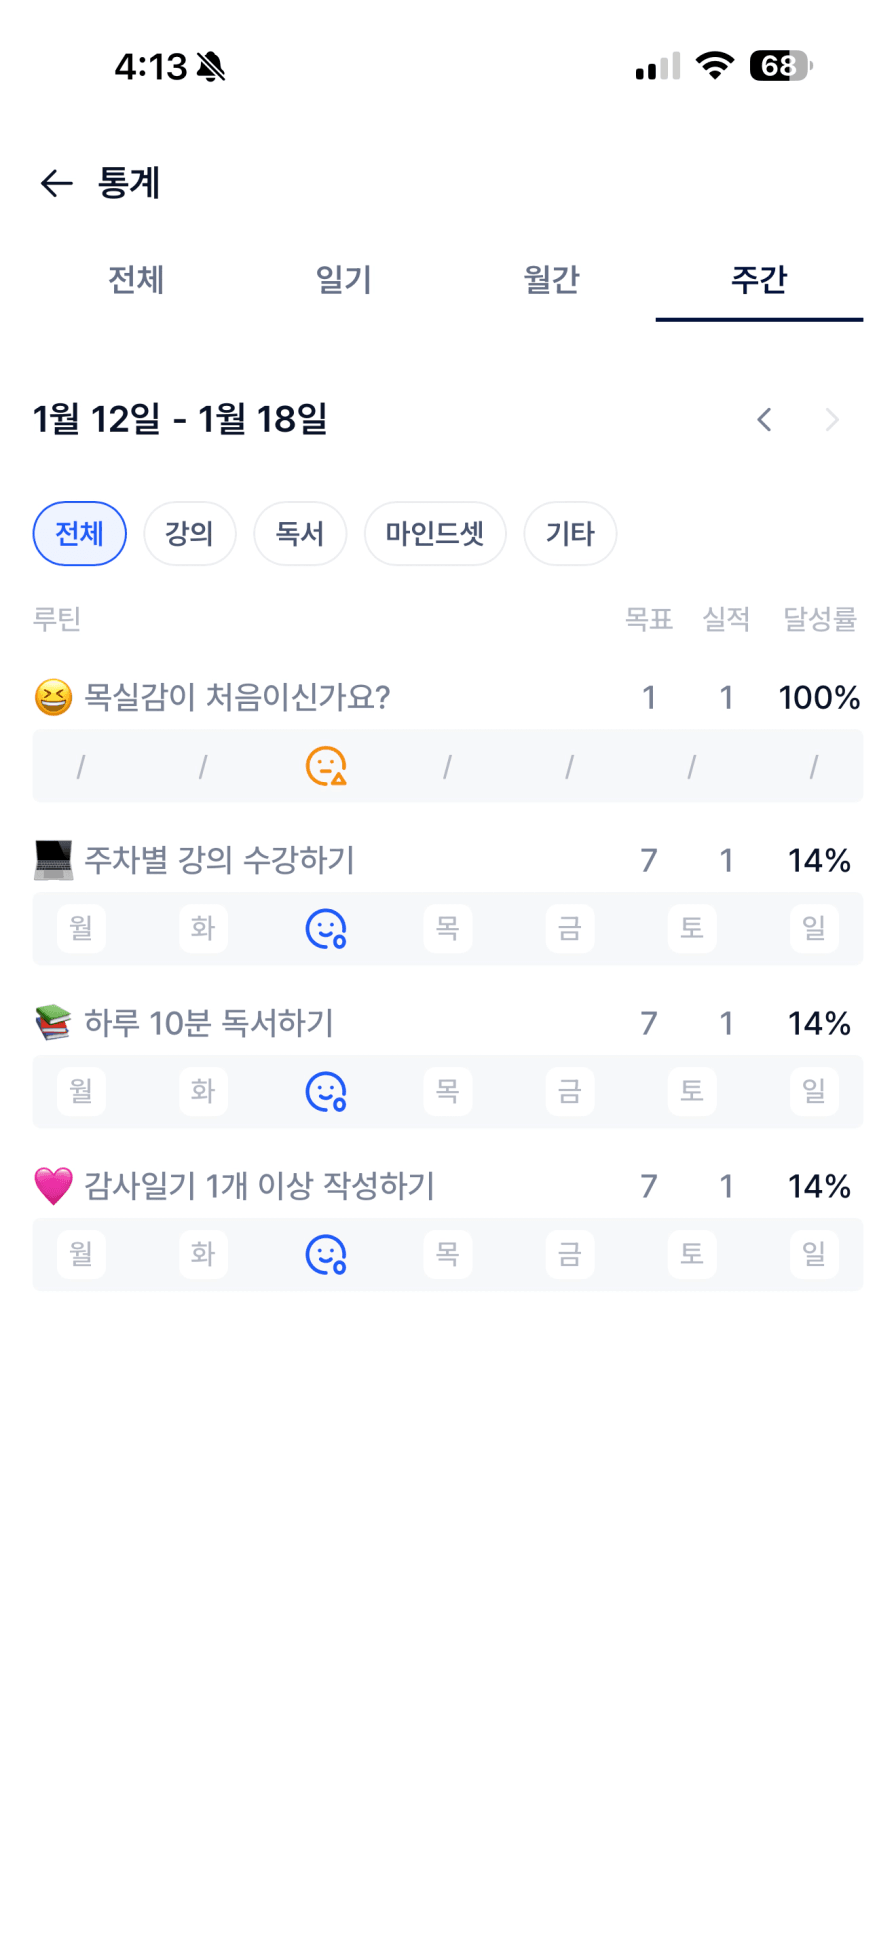The image size is (896, 1947).
Task: Tap the blue smiley in 하루 10분 독서하기 row
Action: pyautogui.click(x=325, y=1092)
